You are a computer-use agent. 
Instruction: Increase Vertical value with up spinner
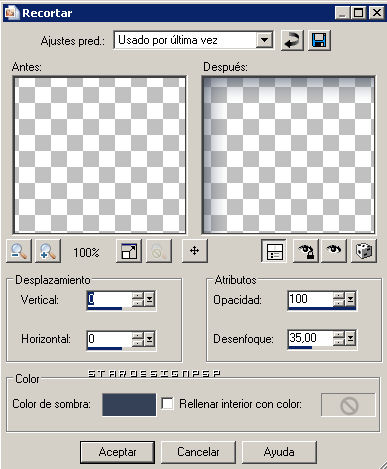(x=138, y=295)
